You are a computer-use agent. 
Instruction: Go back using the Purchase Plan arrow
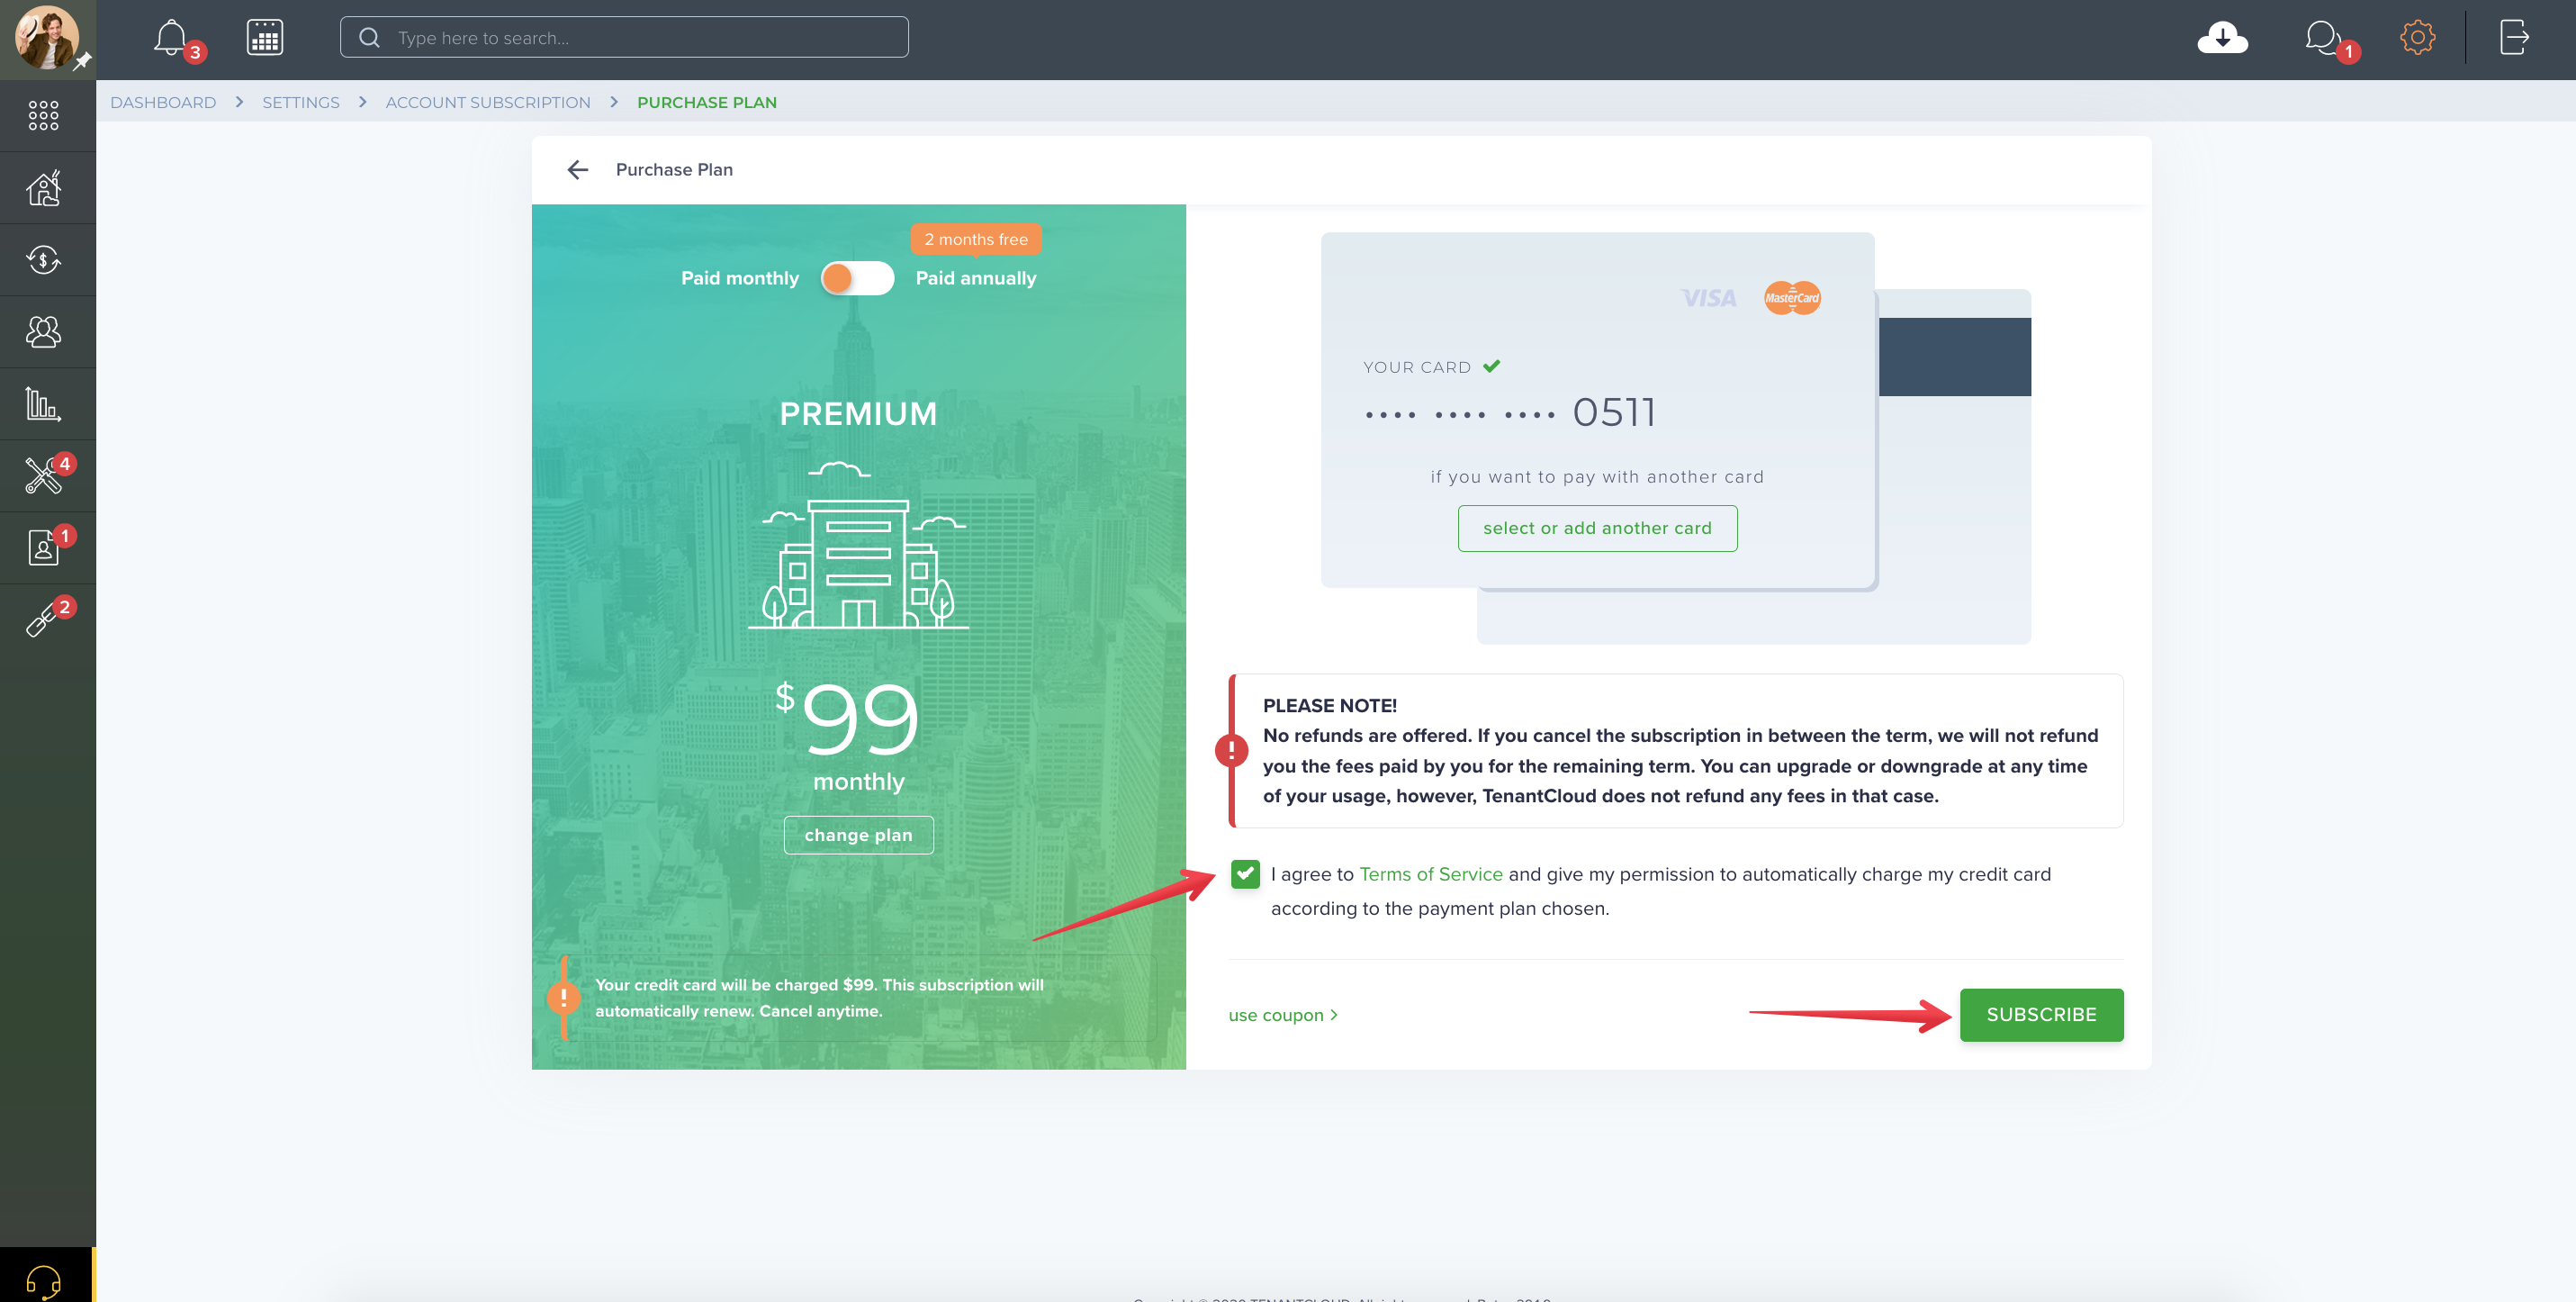click(x=577, y=170)
